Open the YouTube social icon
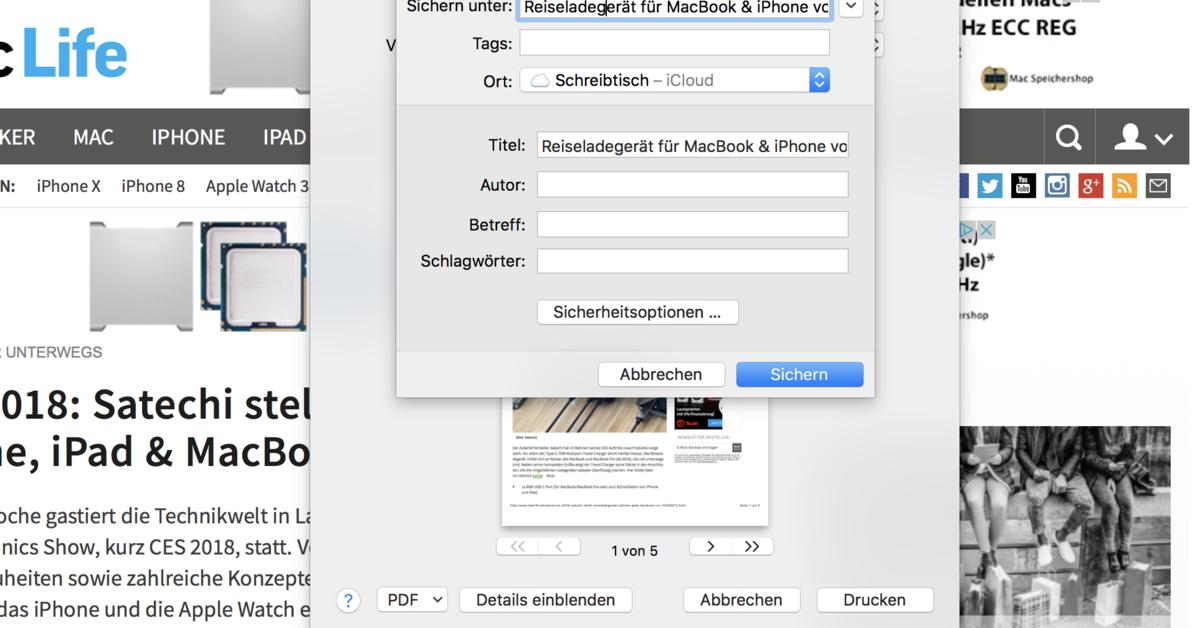The image size is (1200, 628). coord(1023,185)
